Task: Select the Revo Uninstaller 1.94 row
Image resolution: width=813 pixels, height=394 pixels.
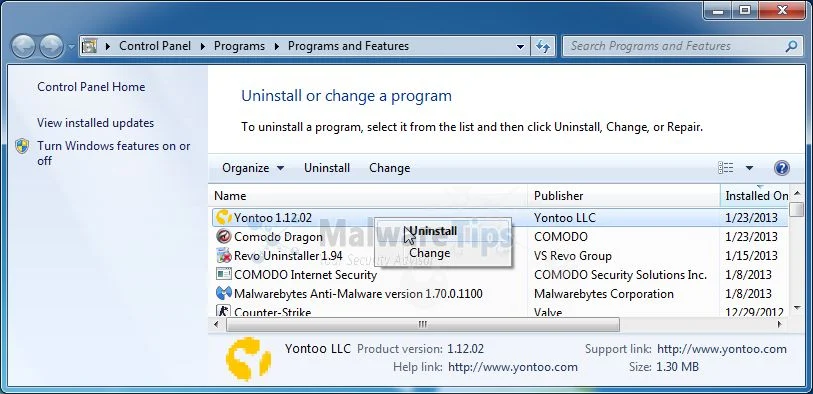Action: tap(499, 256)
